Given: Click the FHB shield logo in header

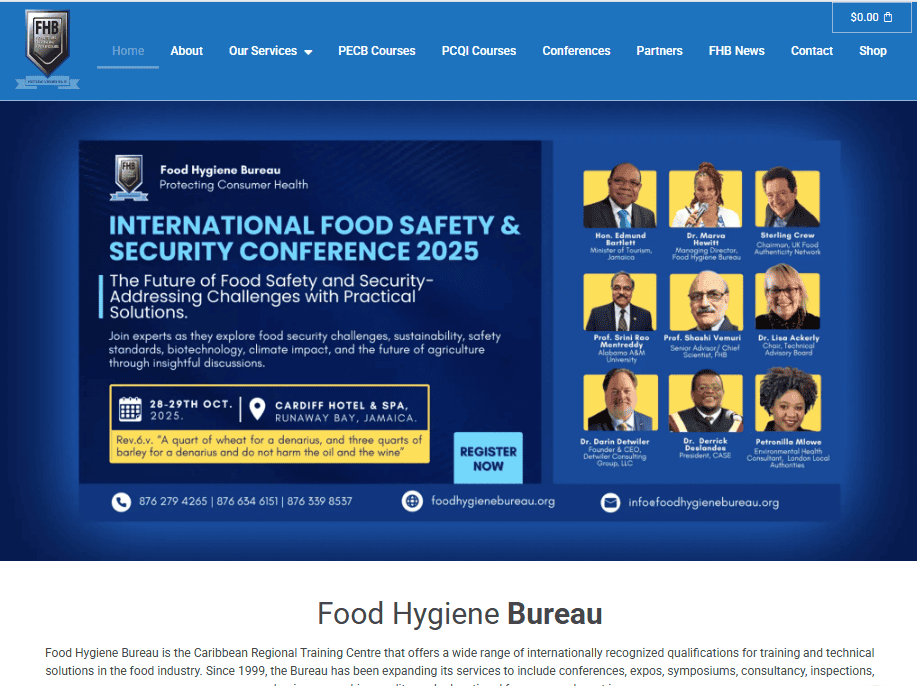Looking at the screenshot, I should pos(47,50).
